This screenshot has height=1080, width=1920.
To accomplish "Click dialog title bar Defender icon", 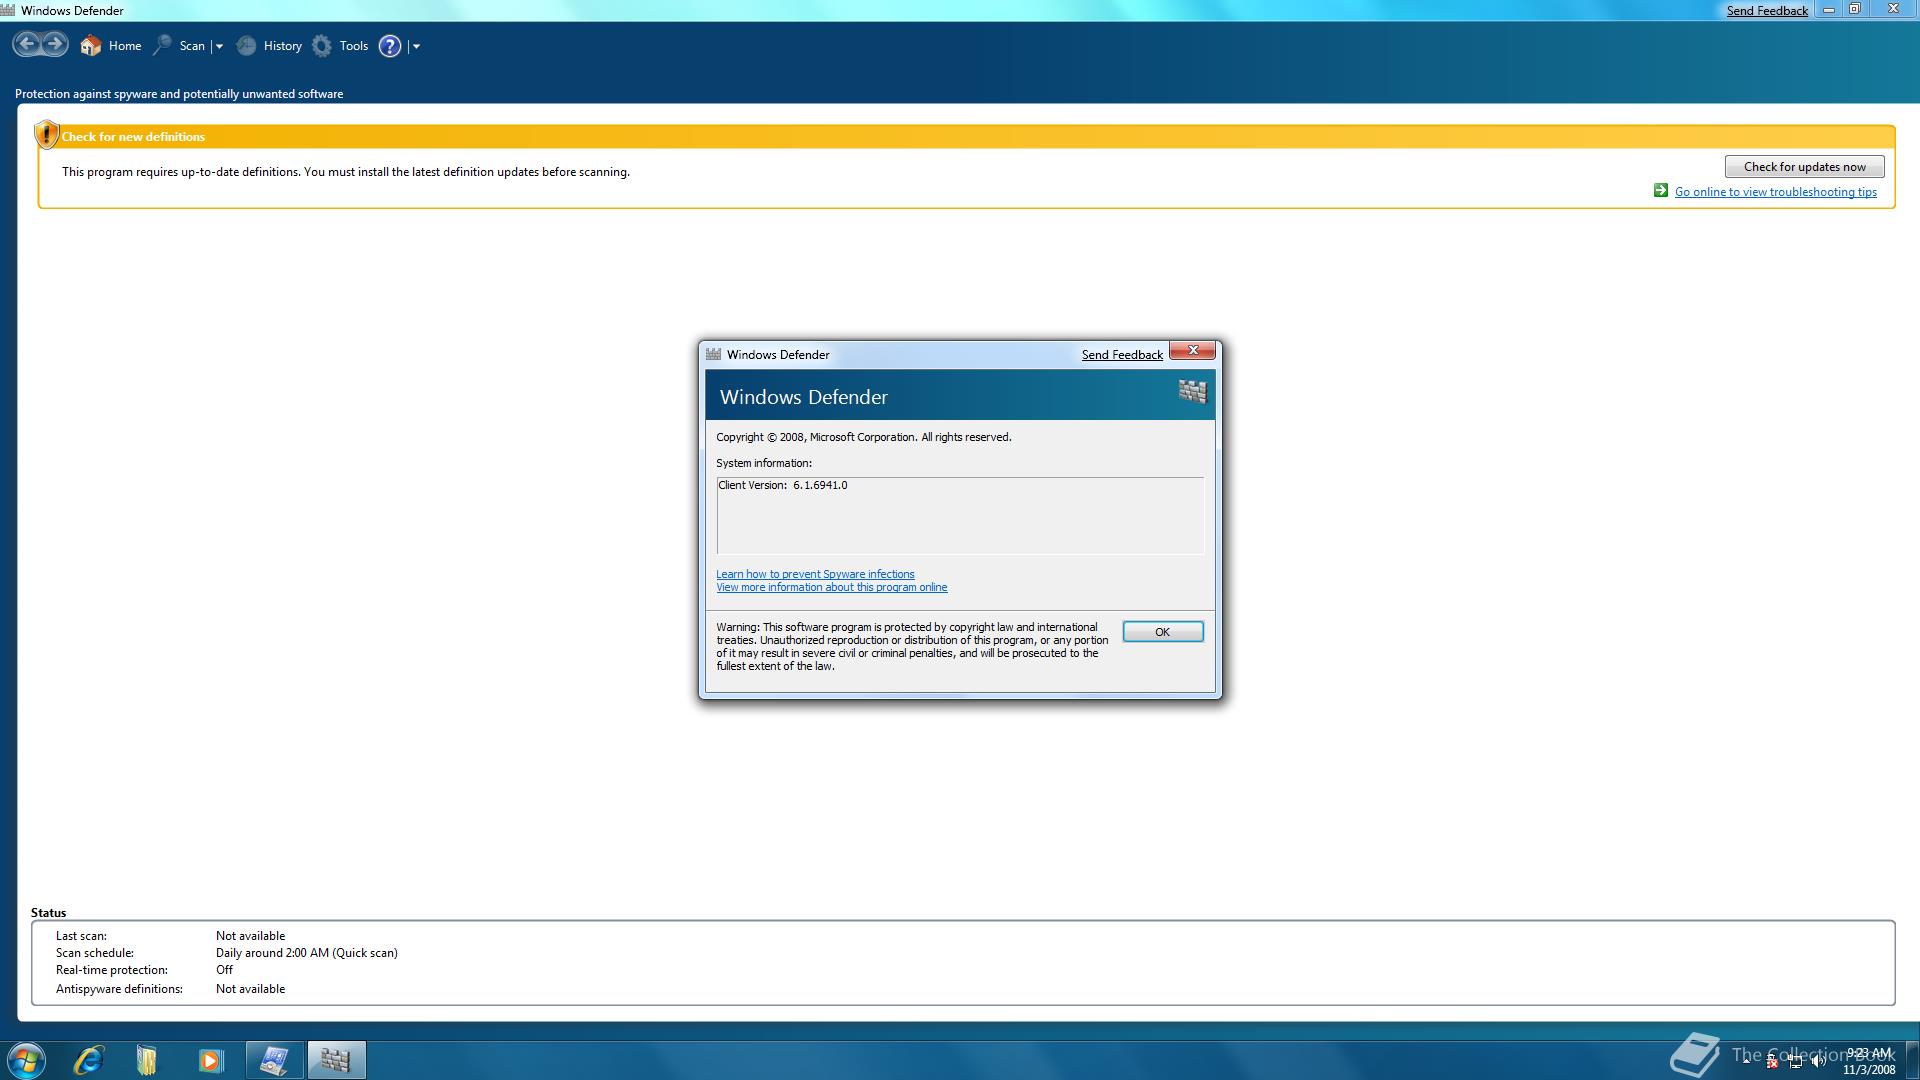I will pyautogui.click(x=713, y=354).
